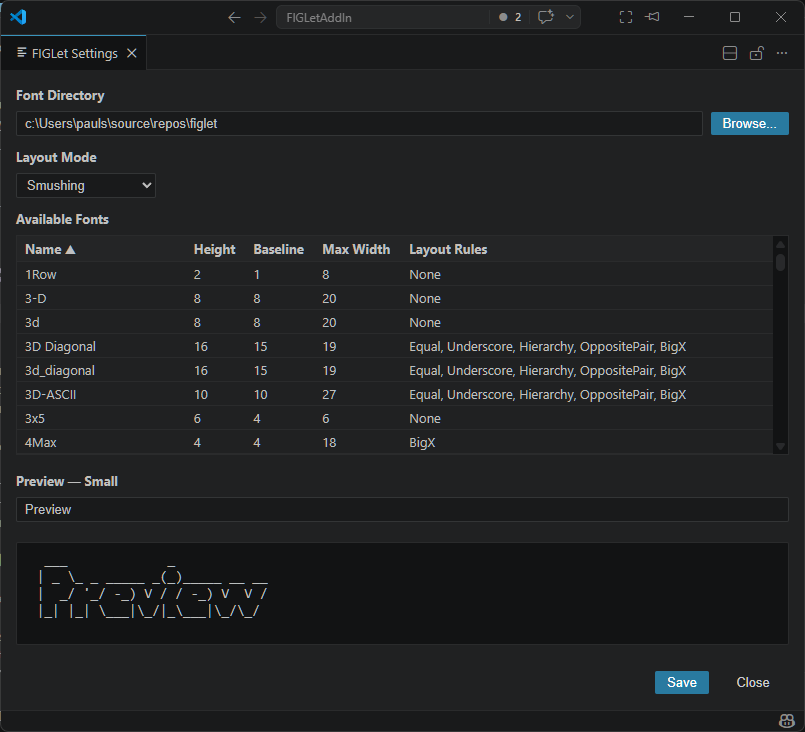Screen dimensions: 805x732
Task: Open Copilot status icon in status bar
Action: pyautogui.click(x=787, y=721)
